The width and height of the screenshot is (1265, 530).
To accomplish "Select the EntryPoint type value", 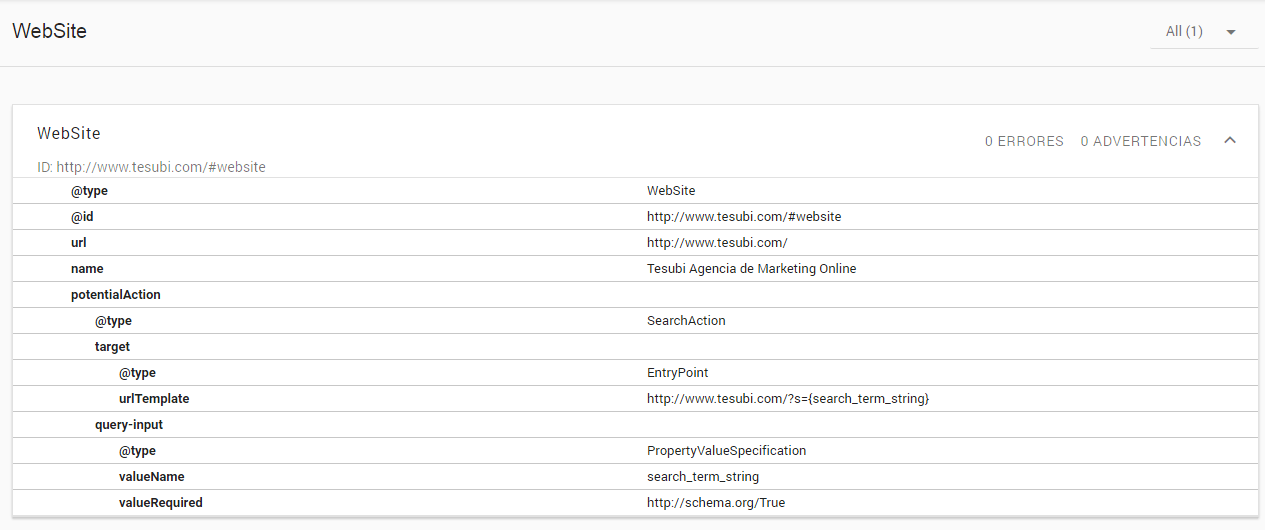I will pos(678,372).
